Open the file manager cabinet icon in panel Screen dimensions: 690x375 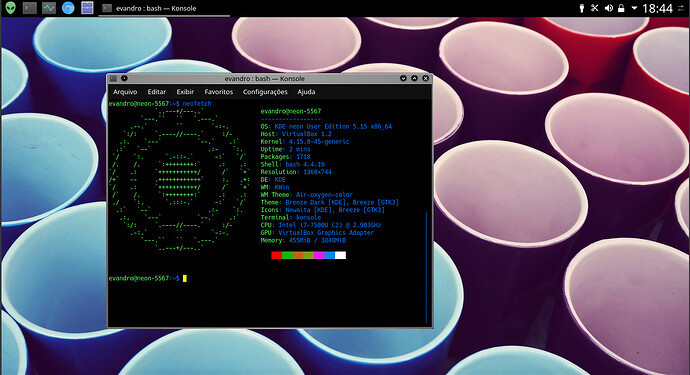click(87, 8)
